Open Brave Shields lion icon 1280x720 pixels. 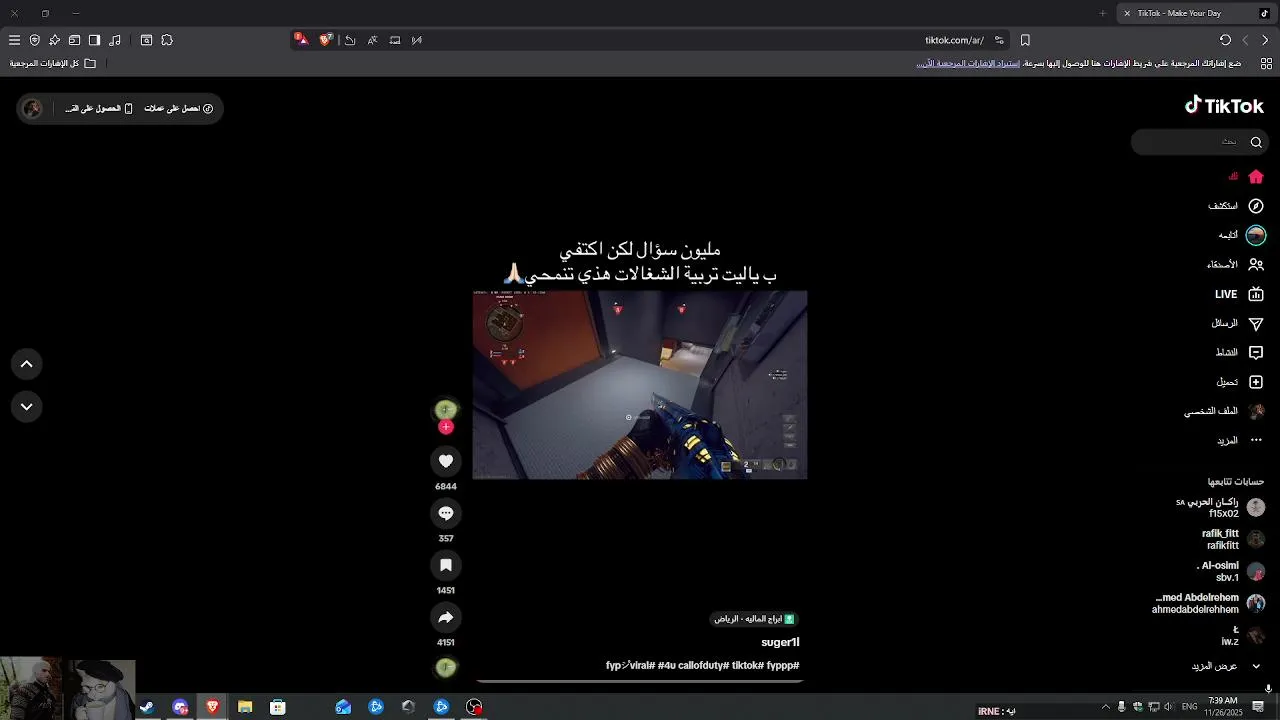(x=325, y=40)
